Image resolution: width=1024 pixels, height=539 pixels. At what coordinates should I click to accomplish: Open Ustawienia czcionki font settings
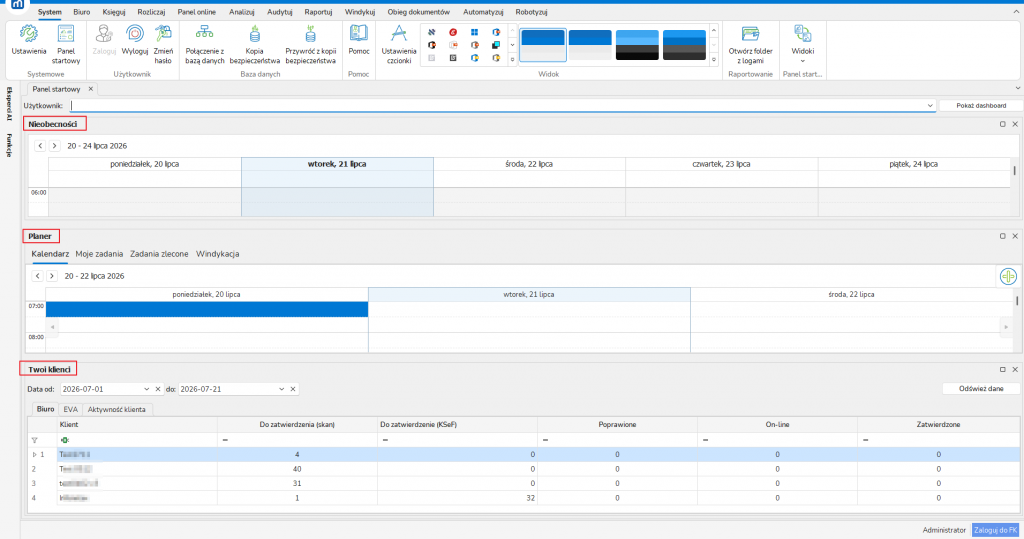point(398,44)
